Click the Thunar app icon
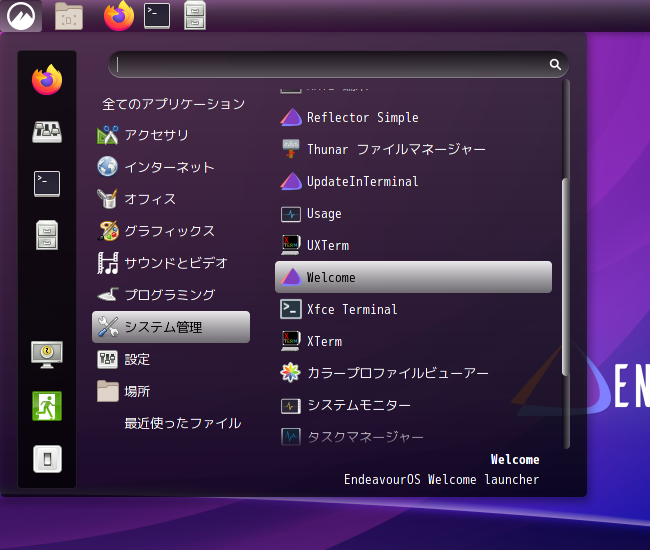This screenshot has width=650, height=550. click(291, 149)
